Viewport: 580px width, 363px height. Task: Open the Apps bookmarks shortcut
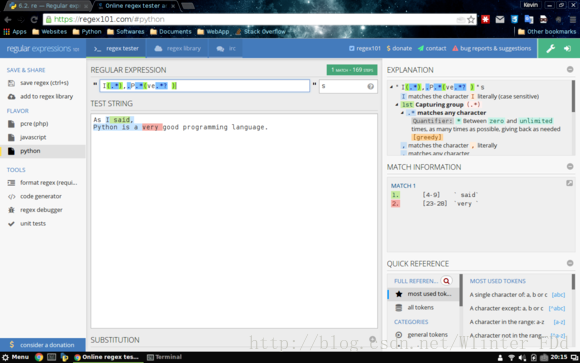click(15, 32)
